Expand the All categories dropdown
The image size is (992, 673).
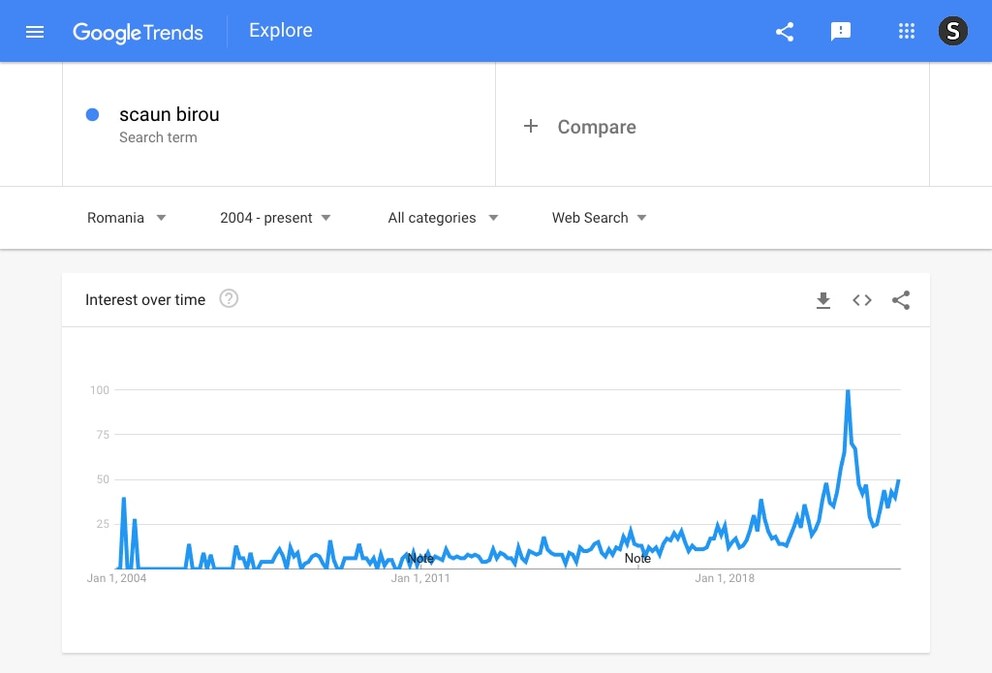point(443,218)
